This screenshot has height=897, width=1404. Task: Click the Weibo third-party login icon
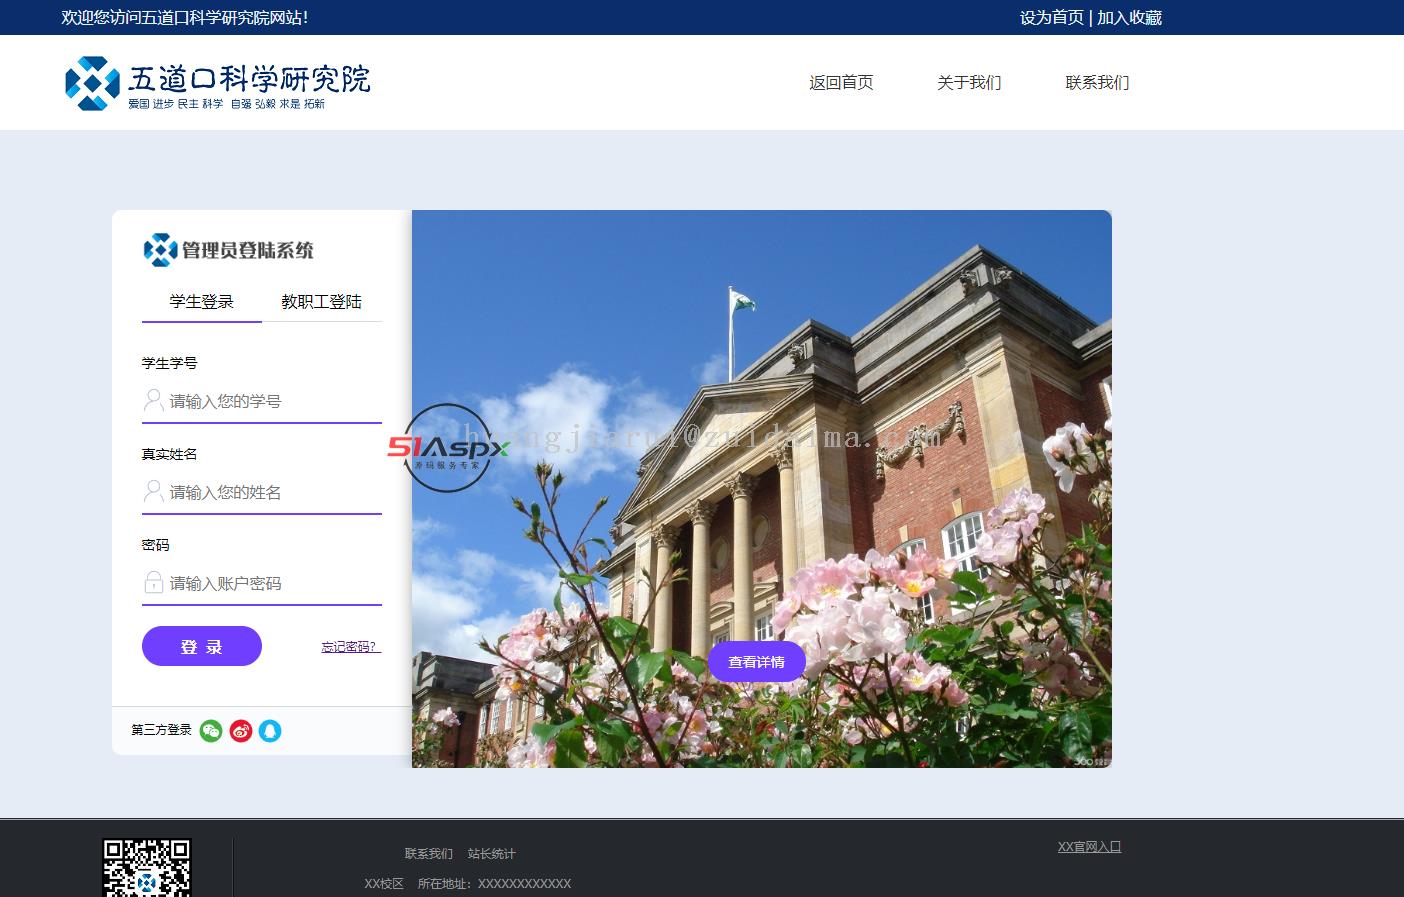coord(240,731)
